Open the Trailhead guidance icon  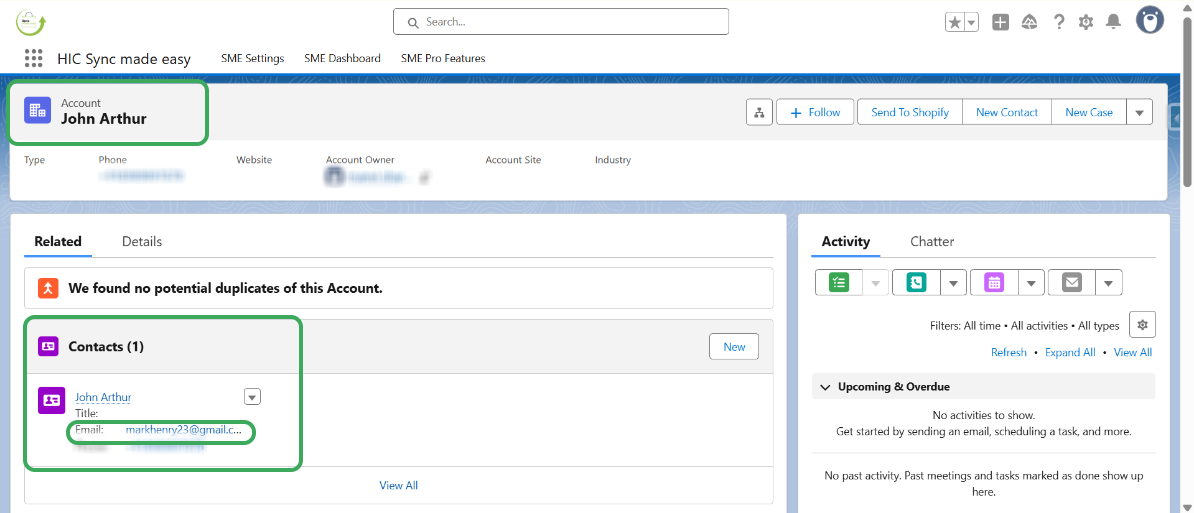(x=1029, y=22)
